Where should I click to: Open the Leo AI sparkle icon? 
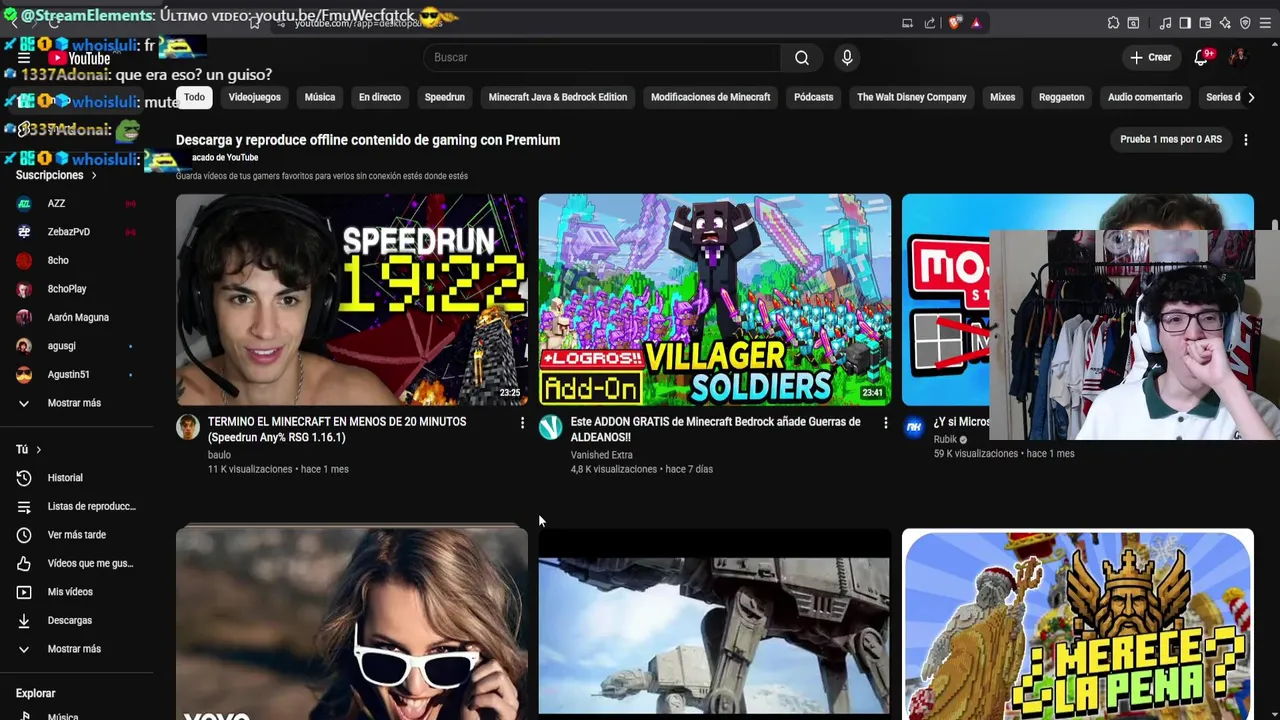point(1225,23)
